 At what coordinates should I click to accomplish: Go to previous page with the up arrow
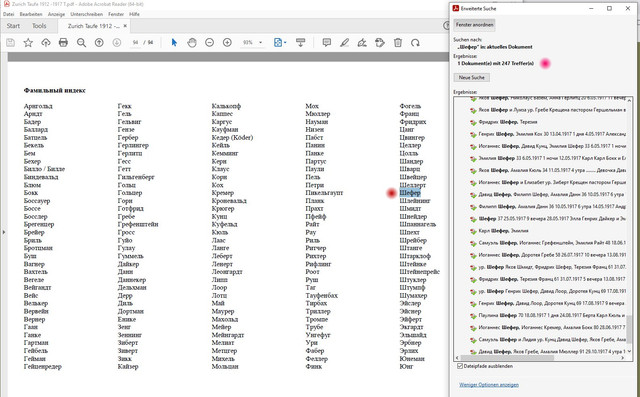(x=99, y=42)
